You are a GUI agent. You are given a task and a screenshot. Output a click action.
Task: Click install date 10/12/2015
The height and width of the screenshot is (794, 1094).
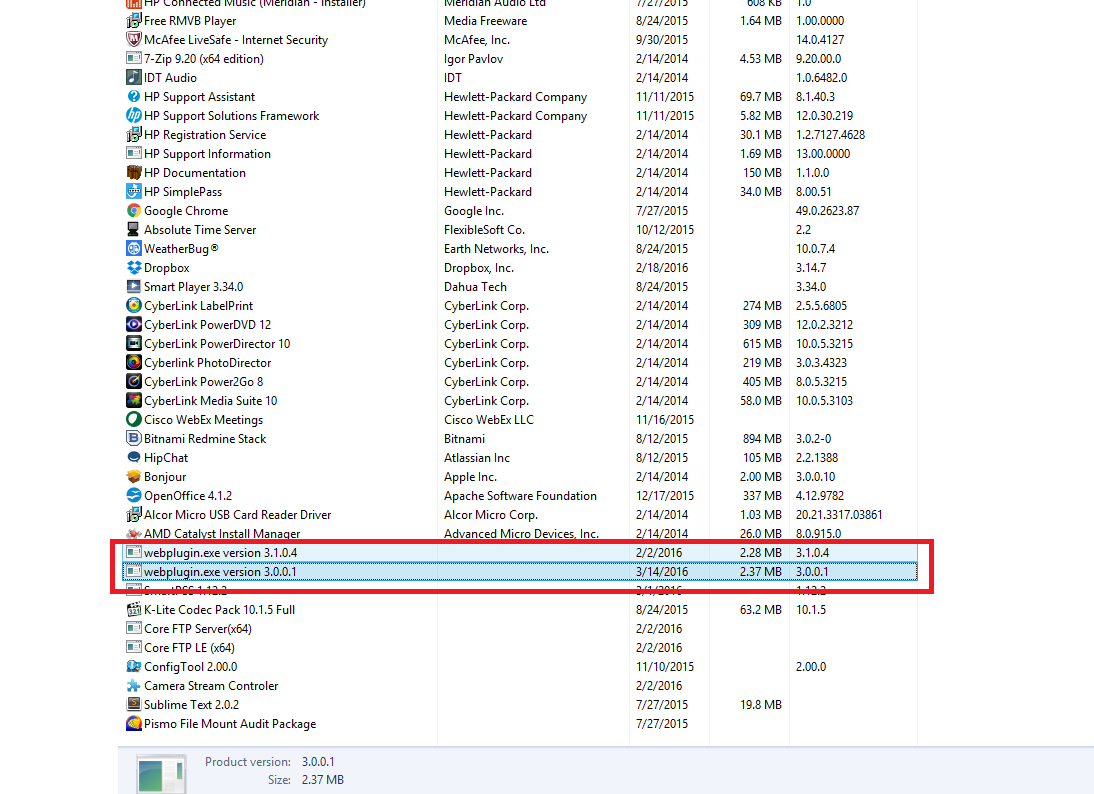(665, 230)
